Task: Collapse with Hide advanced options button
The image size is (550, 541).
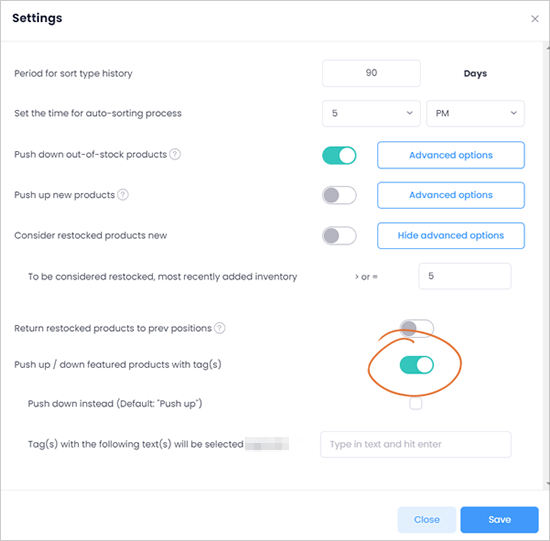Action: 451,235
